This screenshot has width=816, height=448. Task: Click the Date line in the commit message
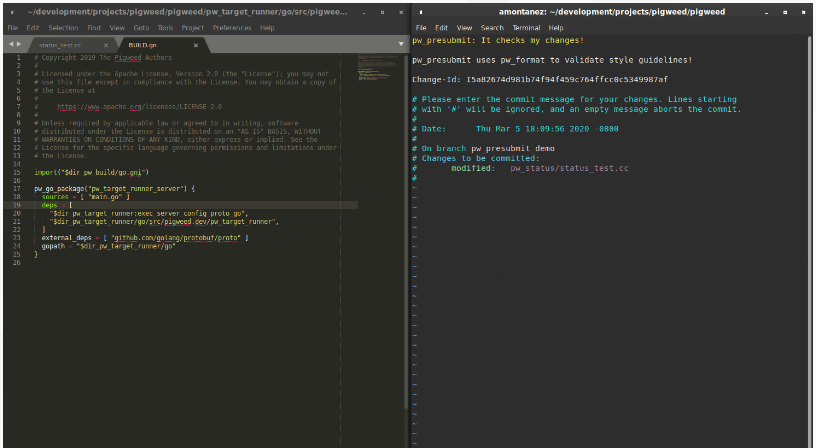(515, 129)
